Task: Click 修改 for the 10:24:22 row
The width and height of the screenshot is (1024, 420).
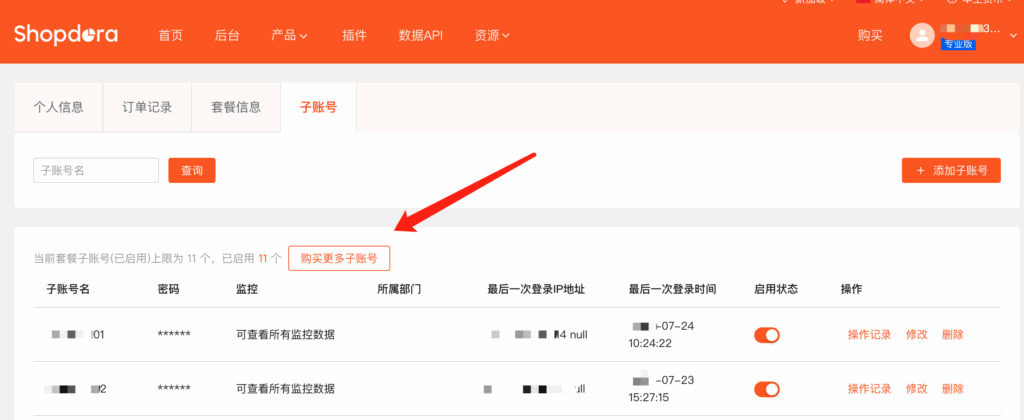Action: 916,335
